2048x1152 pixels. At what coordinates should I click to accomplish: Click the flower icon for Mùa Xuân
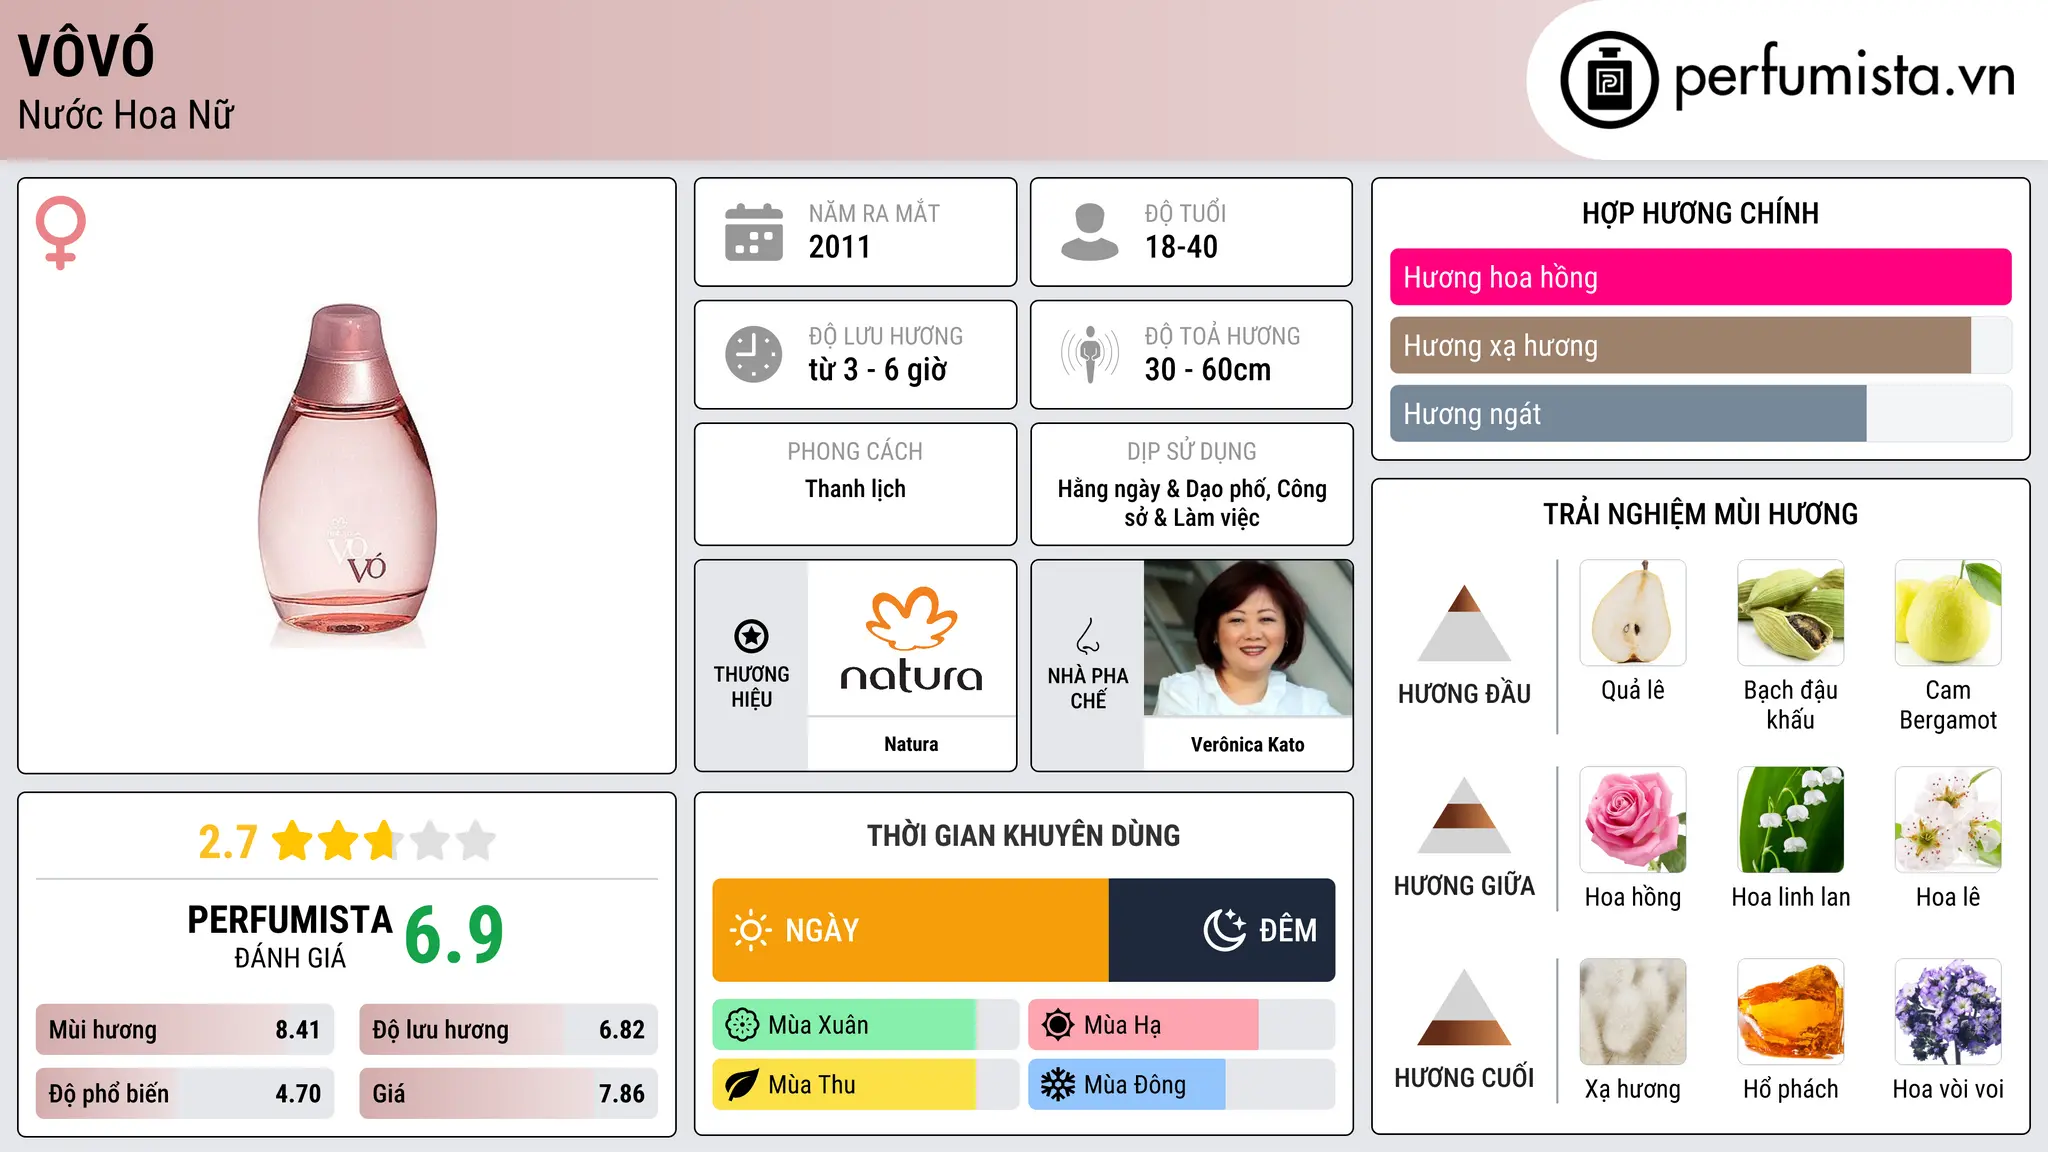click(x=742, y=1025)
